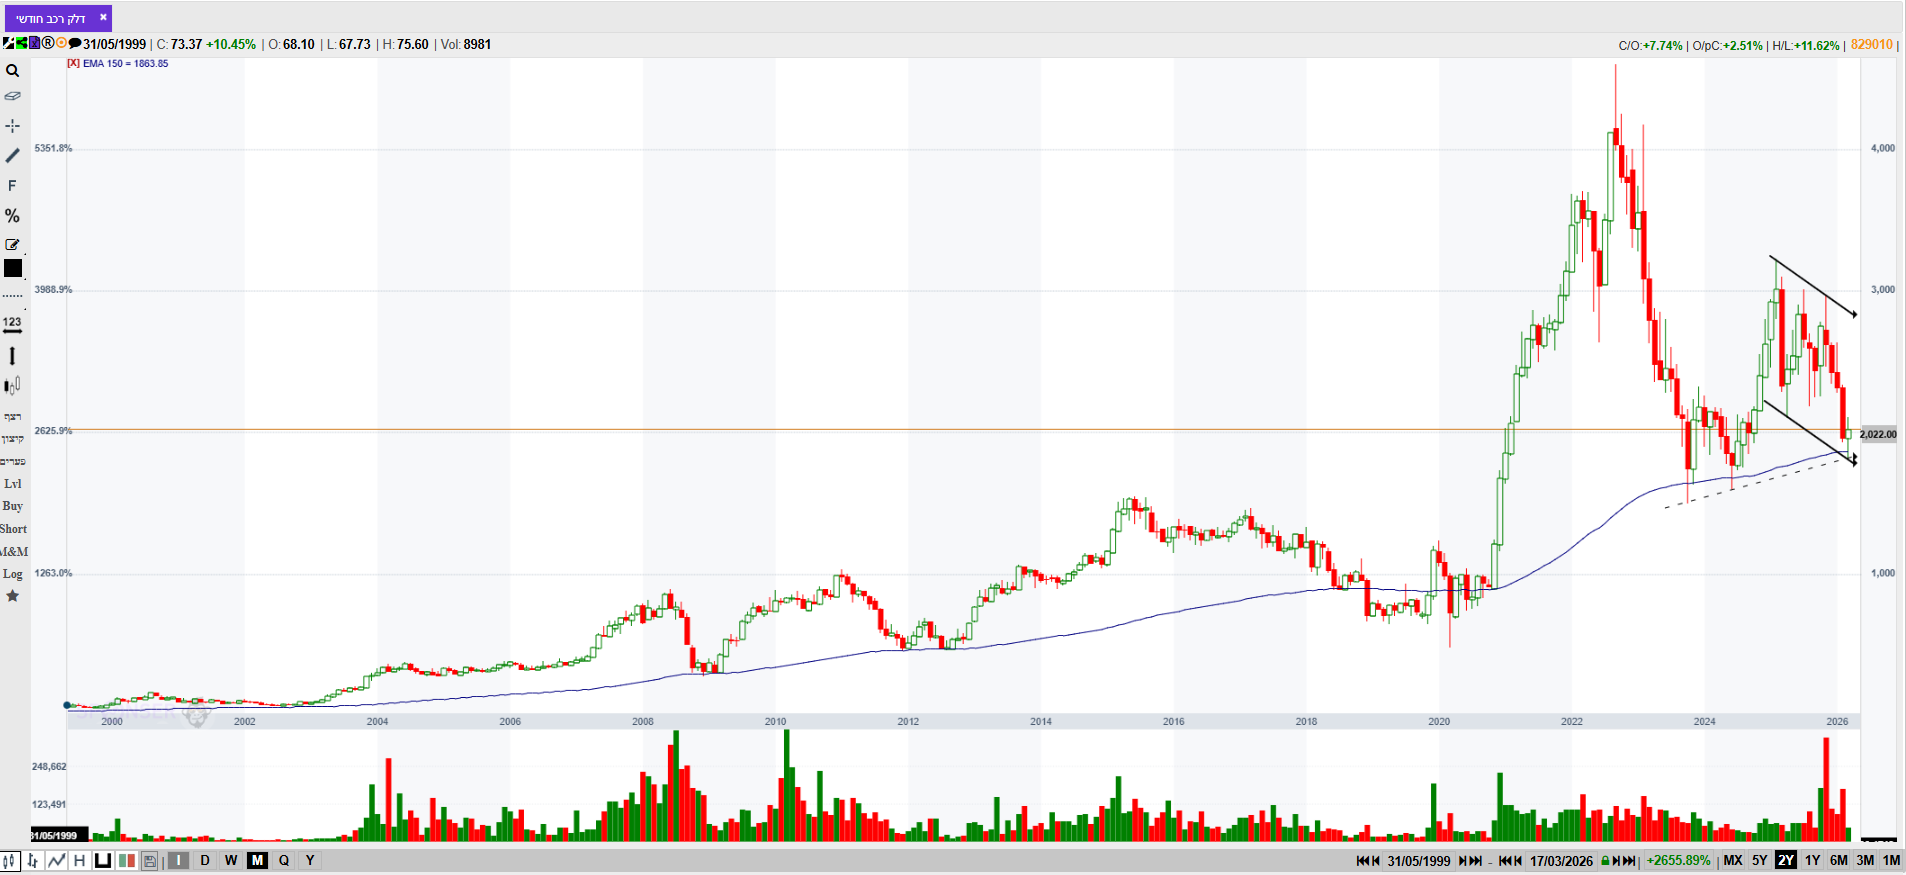Click the blue X icon in header
The height and width of the screenshot is (875, 1906).
(x=34, y=43)
